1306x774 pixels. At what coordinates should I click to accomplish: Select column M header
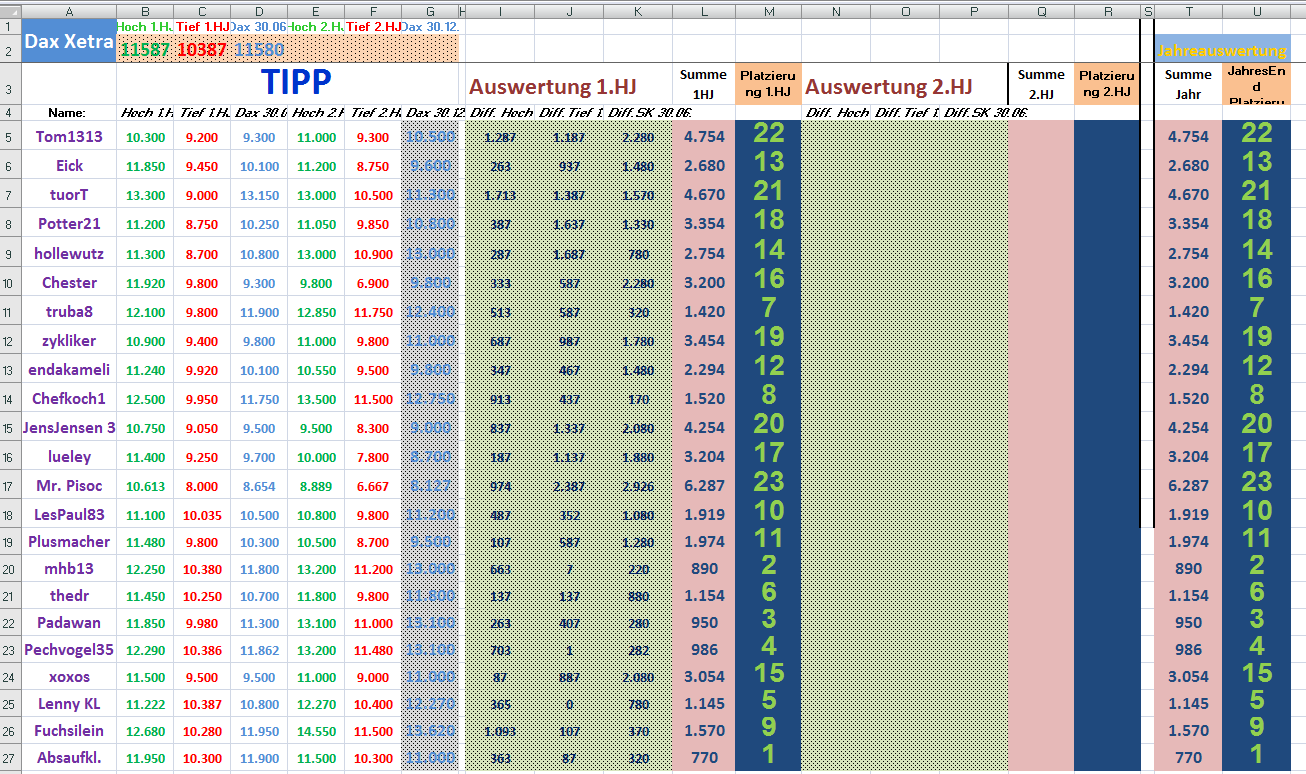[768, 10]
